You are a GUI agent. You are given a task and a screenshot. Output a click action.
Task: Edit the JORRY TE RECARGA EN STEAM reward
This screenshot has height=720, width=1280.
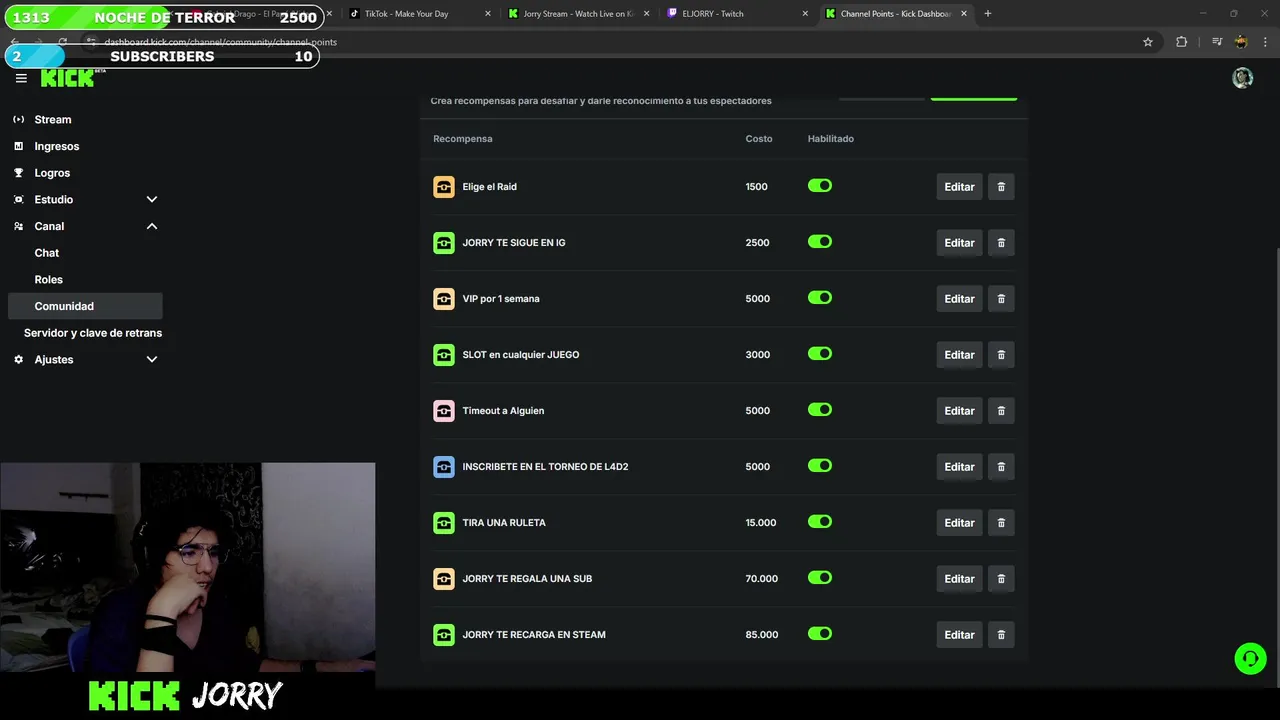tap(959, 635)
